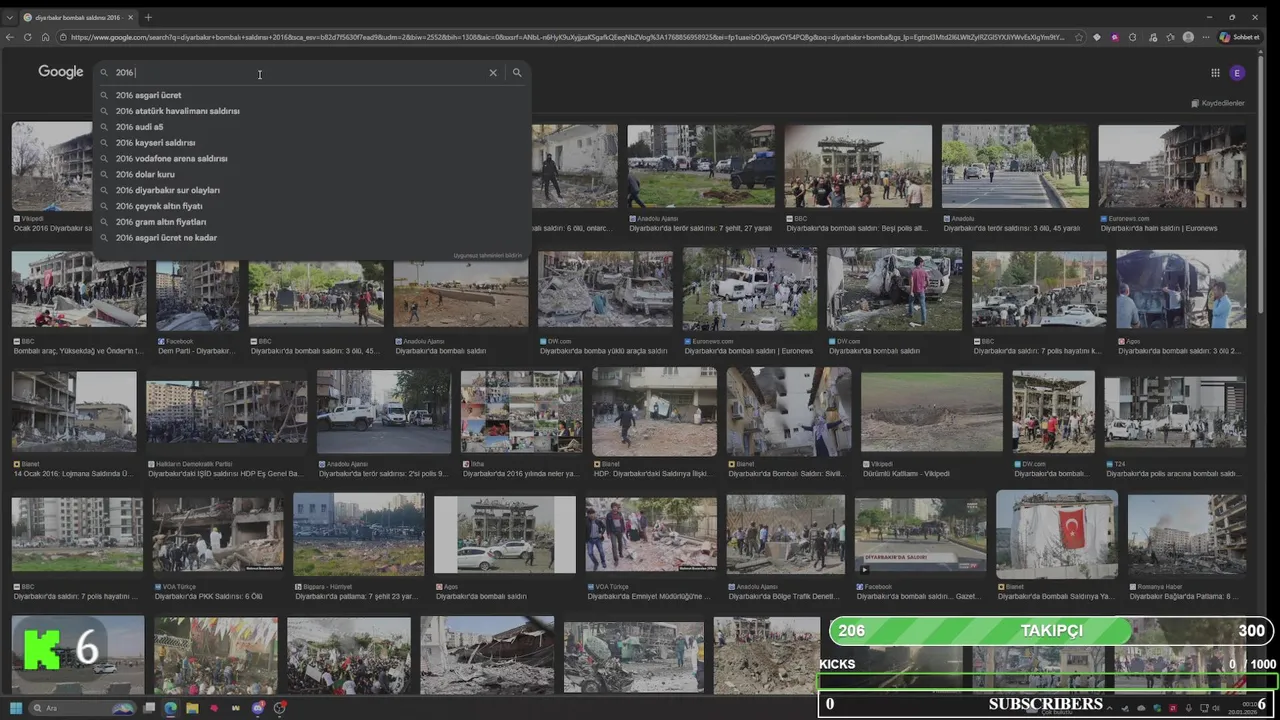Open Bianet image with Turkish flag on building
This screenshot has height=720, width=1280.
[1057, 535]
